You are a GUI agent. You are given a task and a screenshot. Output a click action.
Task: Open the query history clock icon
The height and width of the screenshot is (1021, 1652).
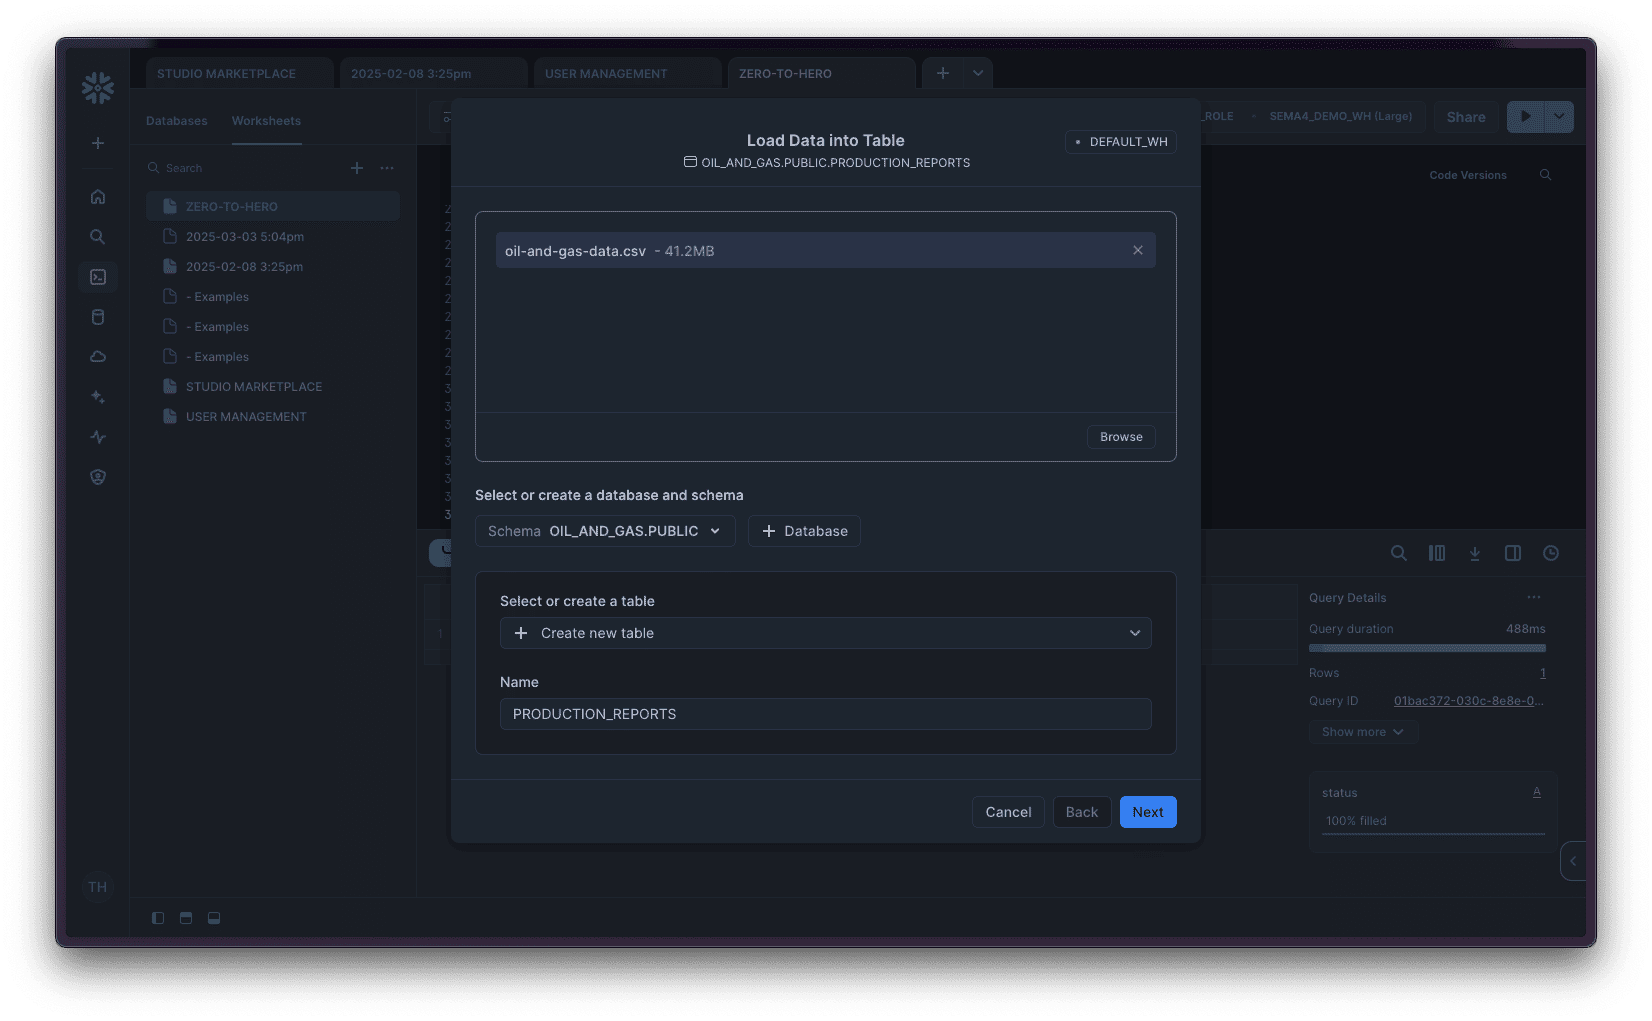(x=1551, y=553)
